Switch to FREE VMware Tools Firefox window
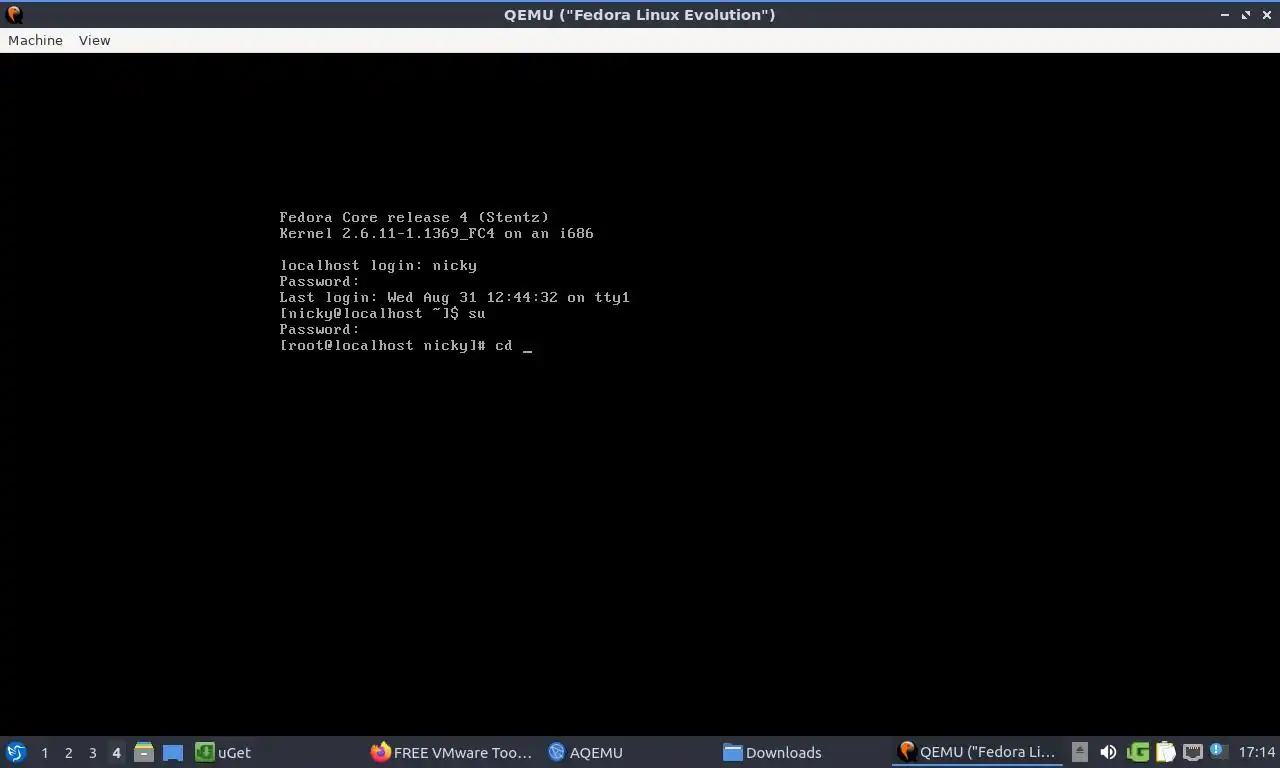Screen dimensions: 1280x768 point(452,752)
